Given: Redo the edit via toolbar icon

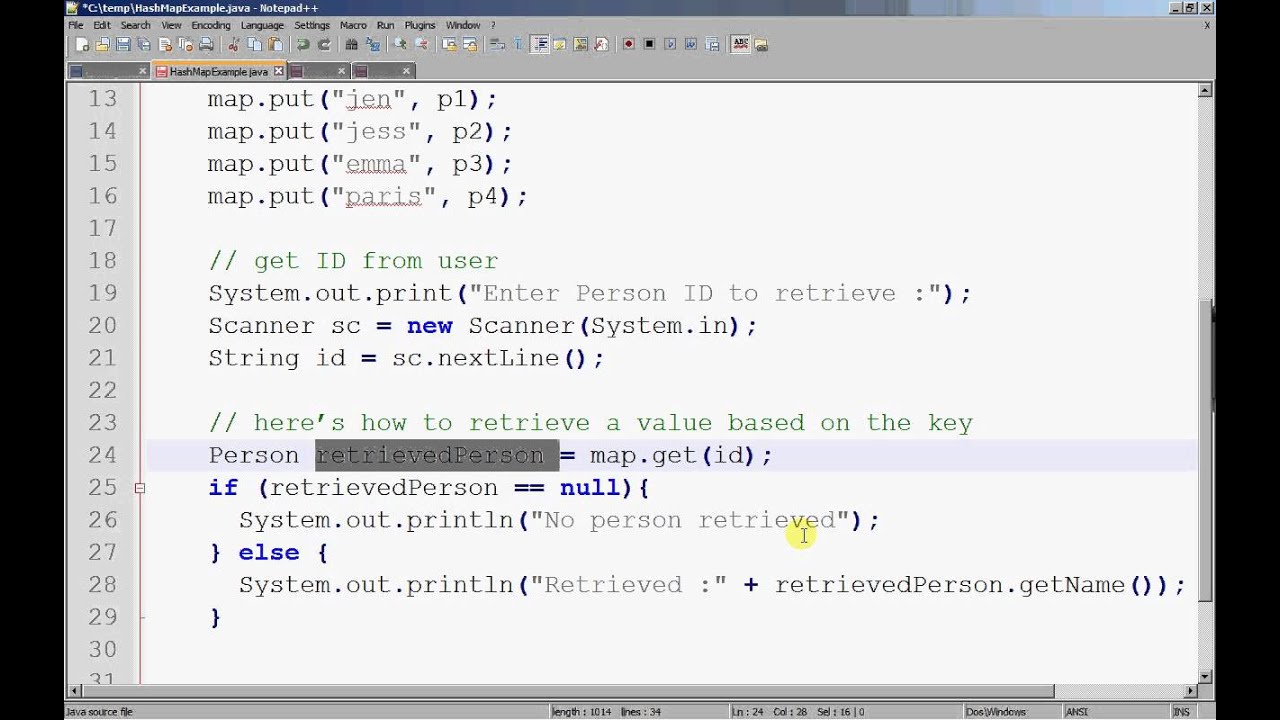Looking at the screenshot, I should (324, 44).
